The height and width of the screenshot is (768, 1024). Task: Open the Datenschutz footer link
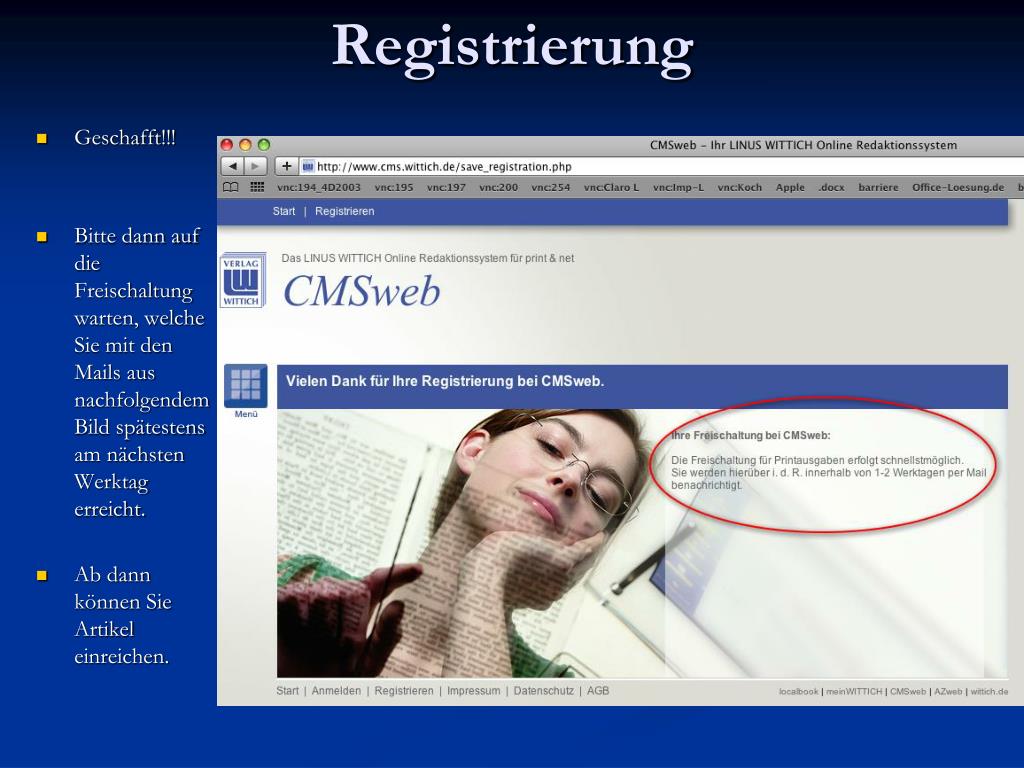[x=544, y=691]
